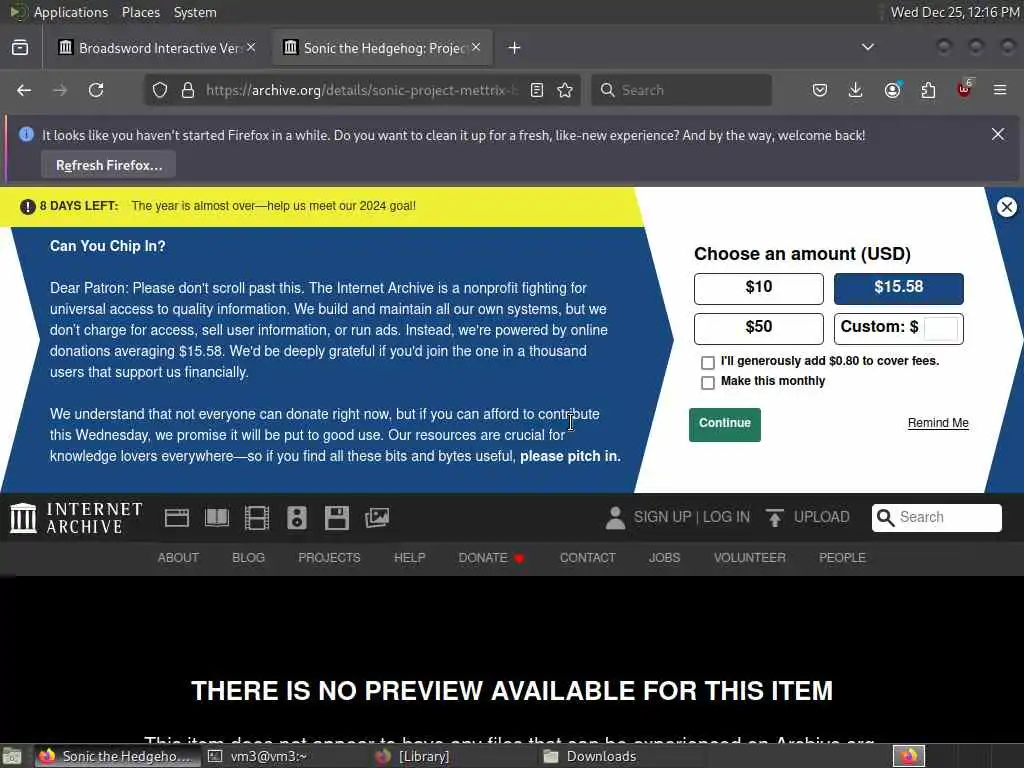This screenshot has height=768, width=1024.
Task: Focus the Internet Archive Search box
Action: 936,518
